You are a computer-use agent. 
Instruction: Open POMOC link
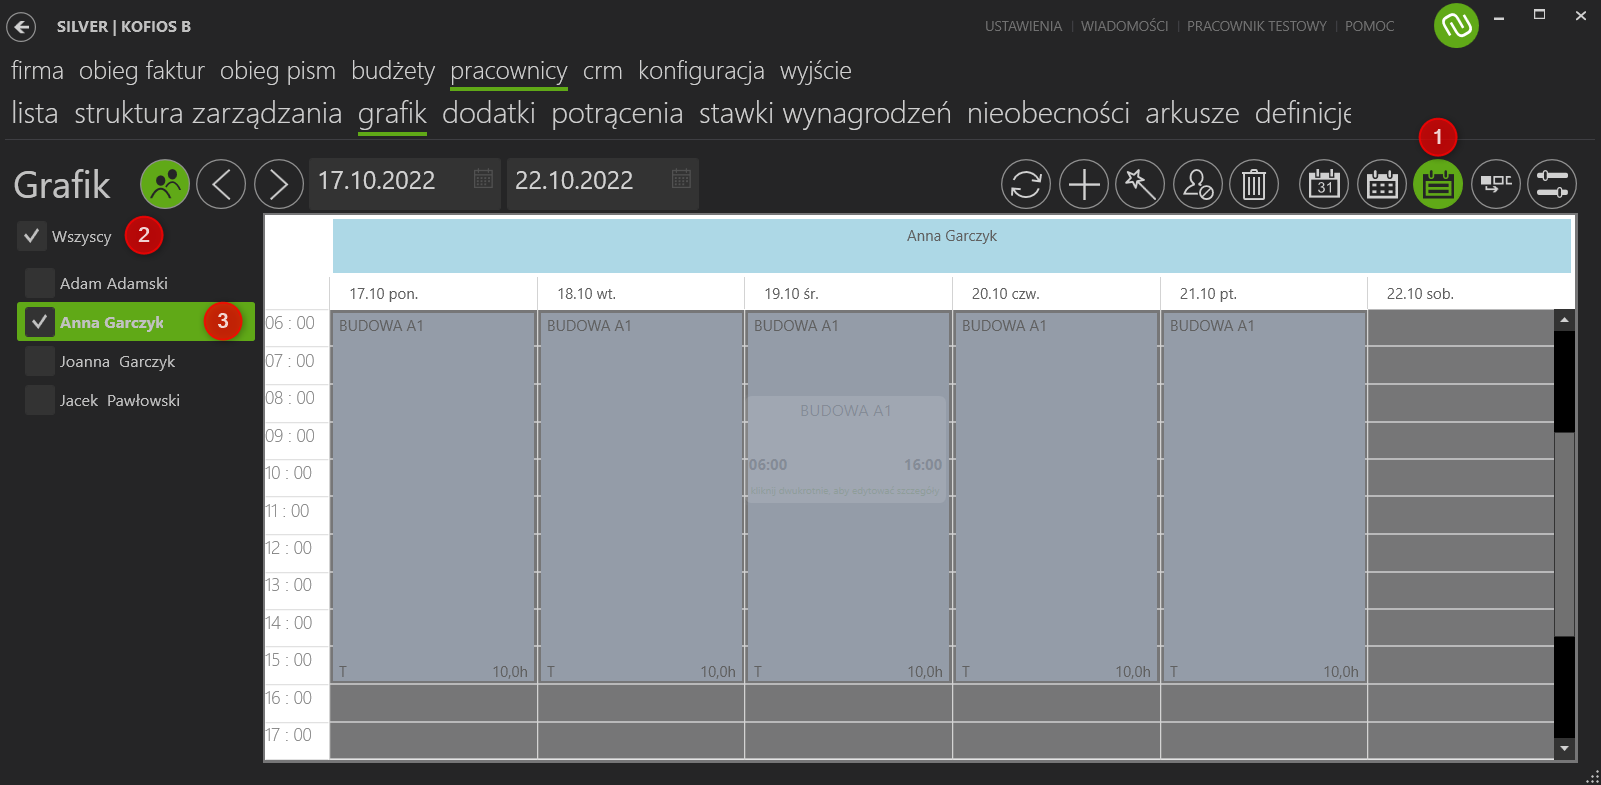point(1369,26)
